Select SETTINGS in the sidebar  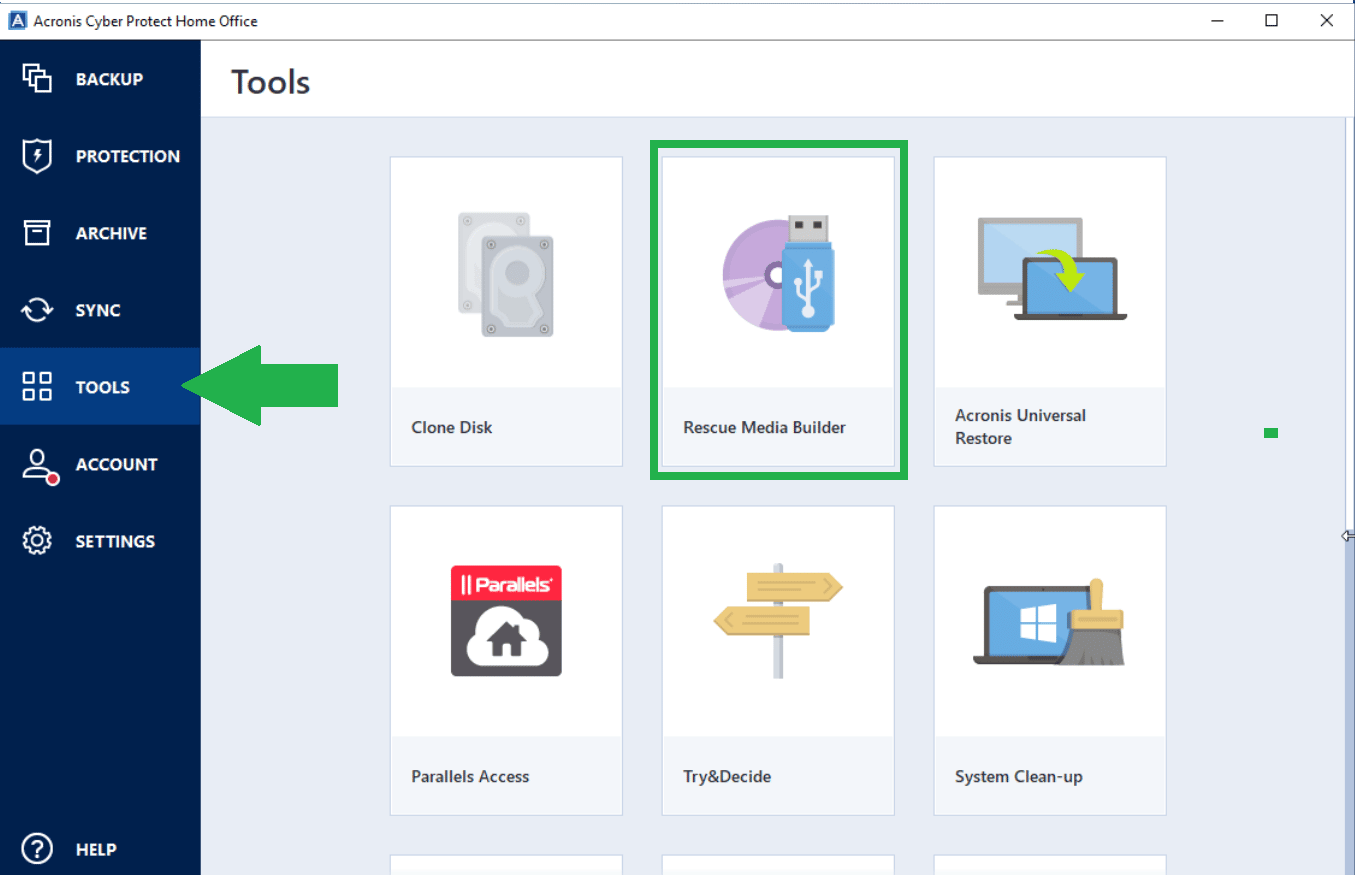coord(100,541)
